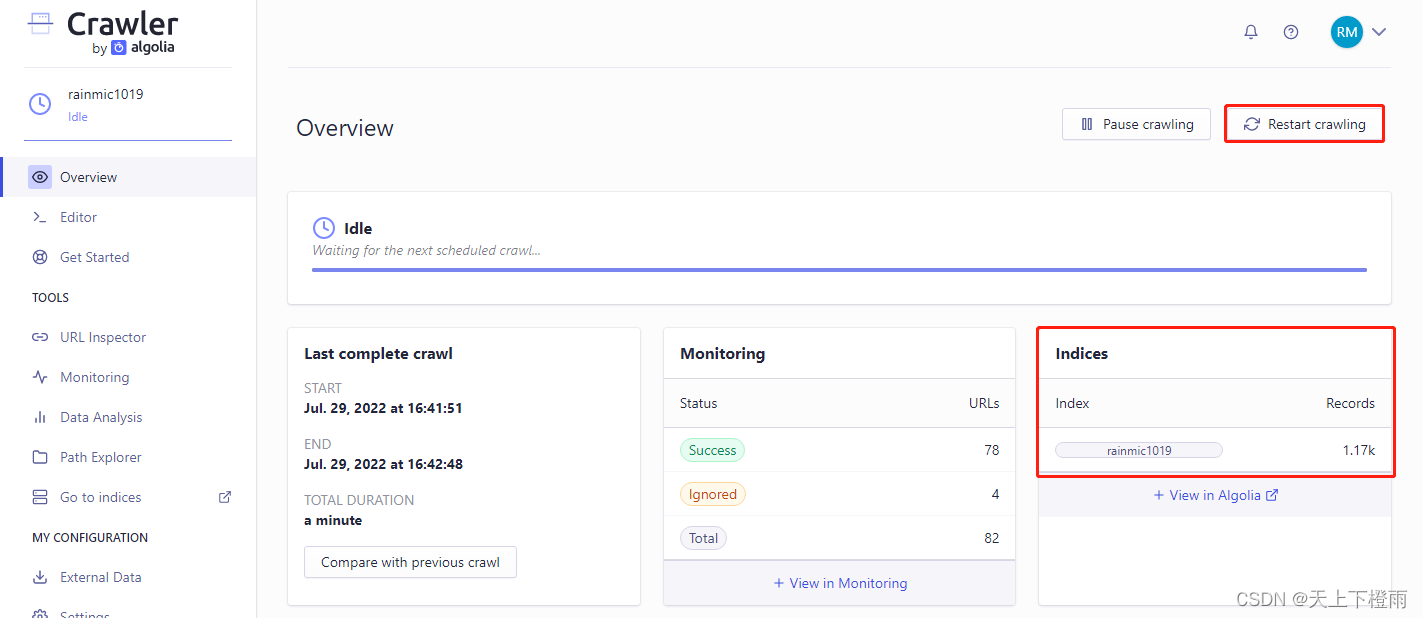Click the crawl end time text

click(383, 464)
